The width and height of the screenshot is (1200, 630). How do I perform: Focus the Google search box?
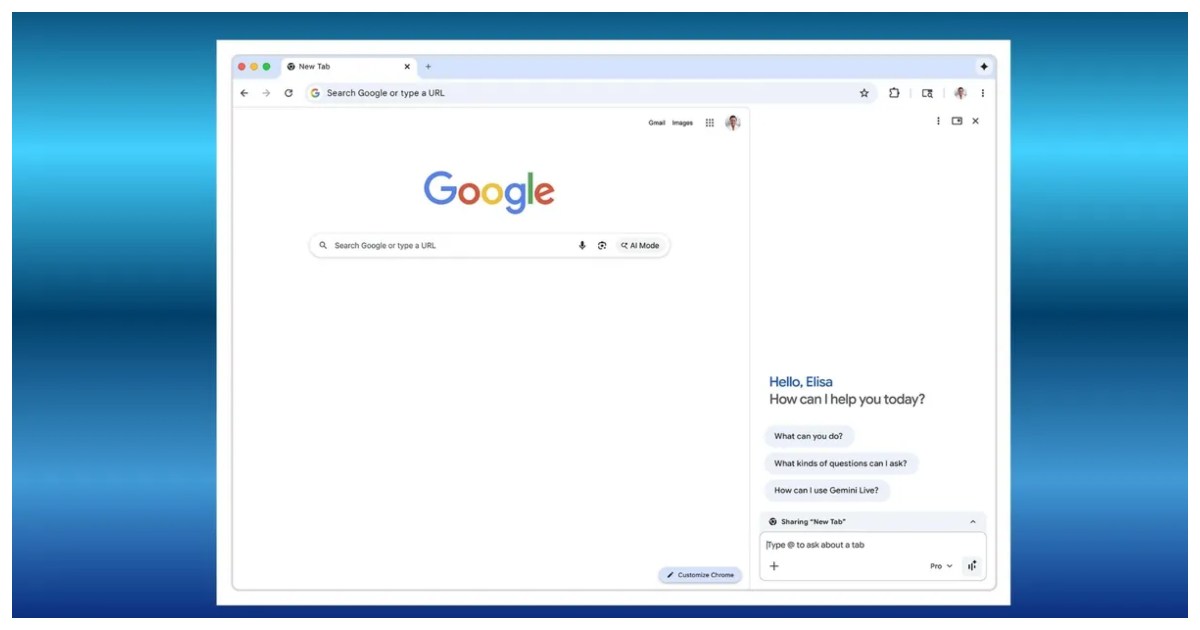point(489,245)
